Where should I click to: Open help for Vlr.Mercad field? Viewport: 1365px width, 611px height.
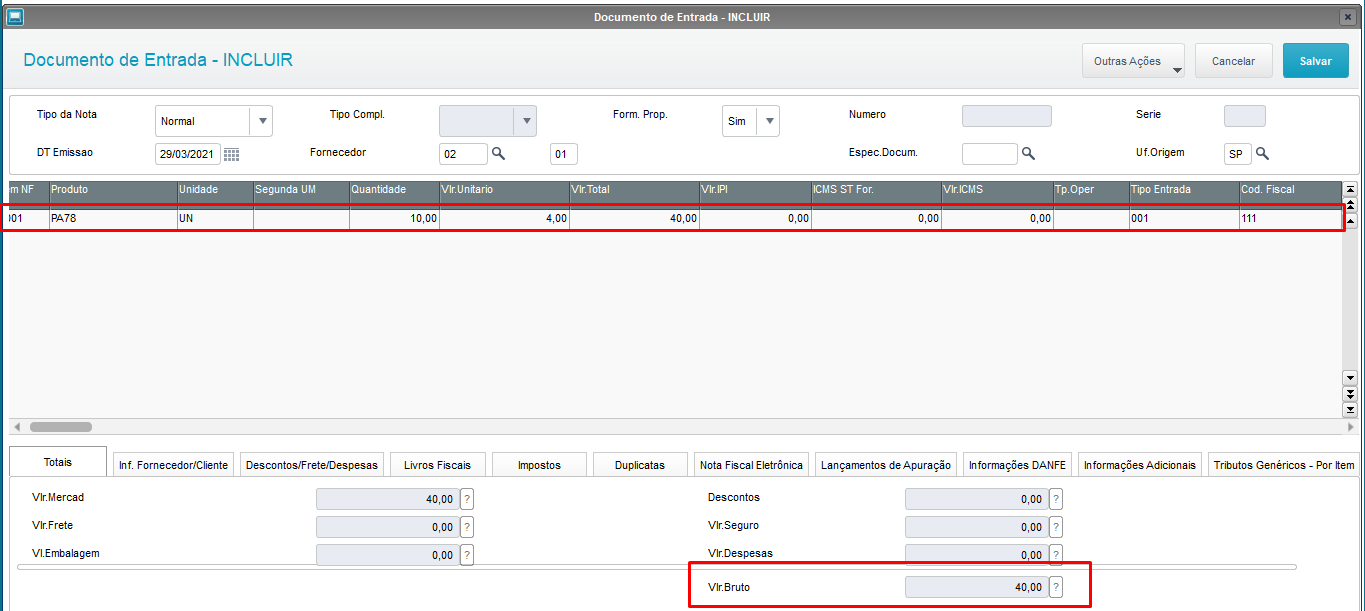coord(467,499)
